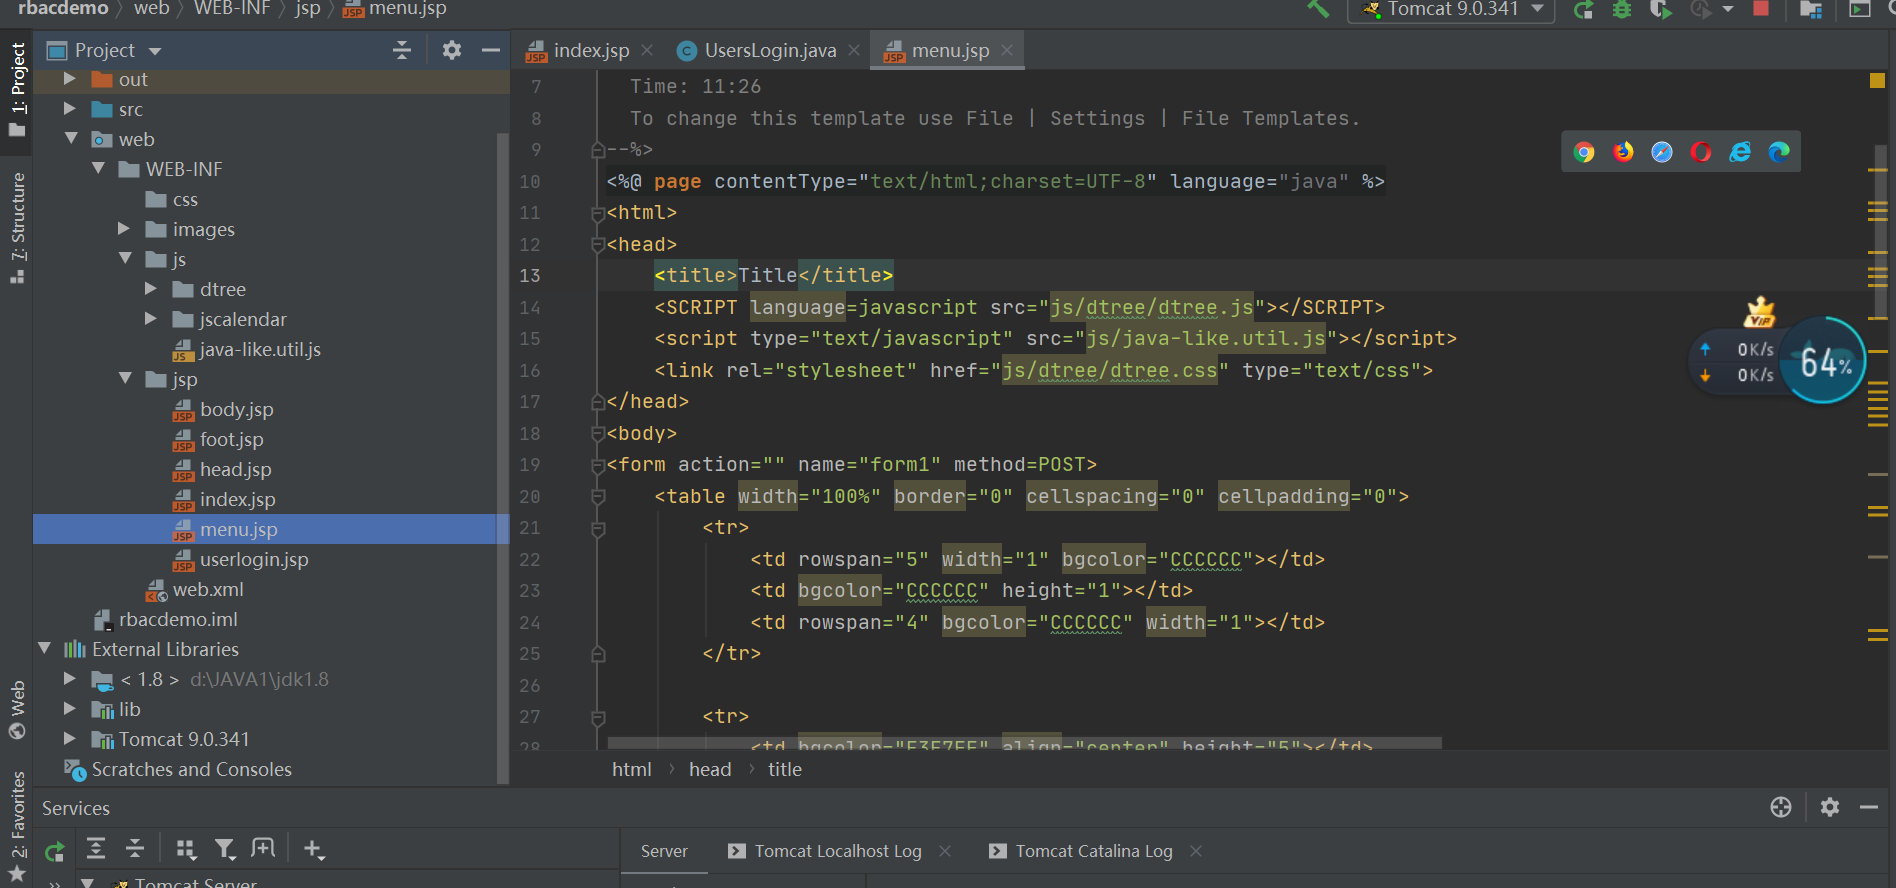Expand all services icon

point(96,849)
